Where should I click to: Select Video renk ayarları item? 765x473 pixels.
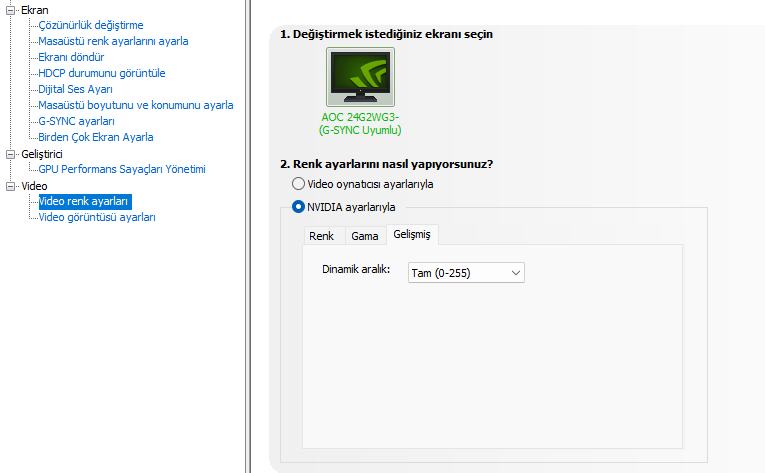click(85, 202)
